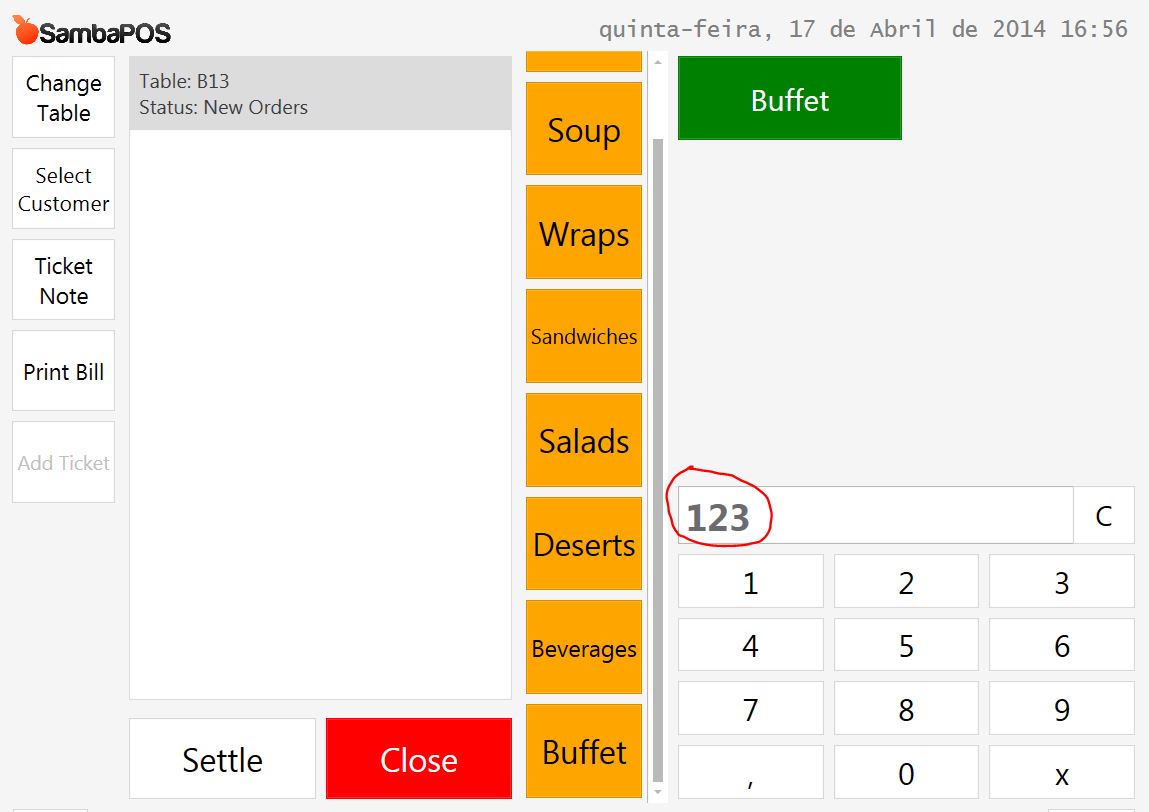1149x812 pixels.
Task: Add a Ticket Note
Action: (64, 280)
